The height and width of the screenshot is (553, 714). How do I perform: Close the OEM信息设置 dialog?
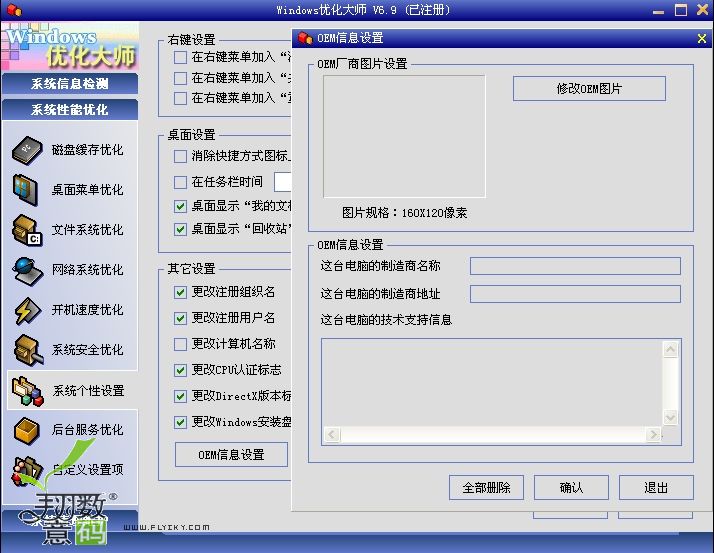click(702, 39)
